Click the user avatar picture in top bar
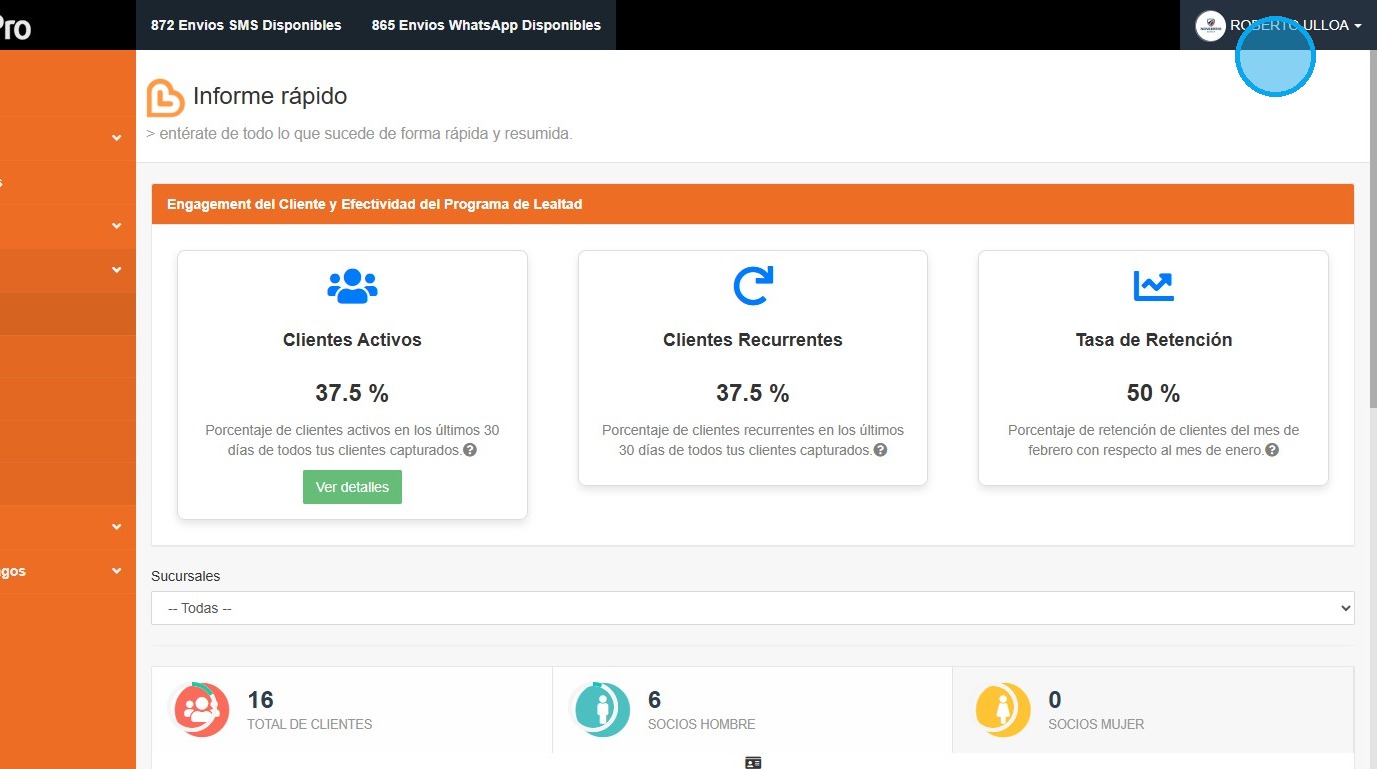The image size is (1377, 769). pos(1210,26)
